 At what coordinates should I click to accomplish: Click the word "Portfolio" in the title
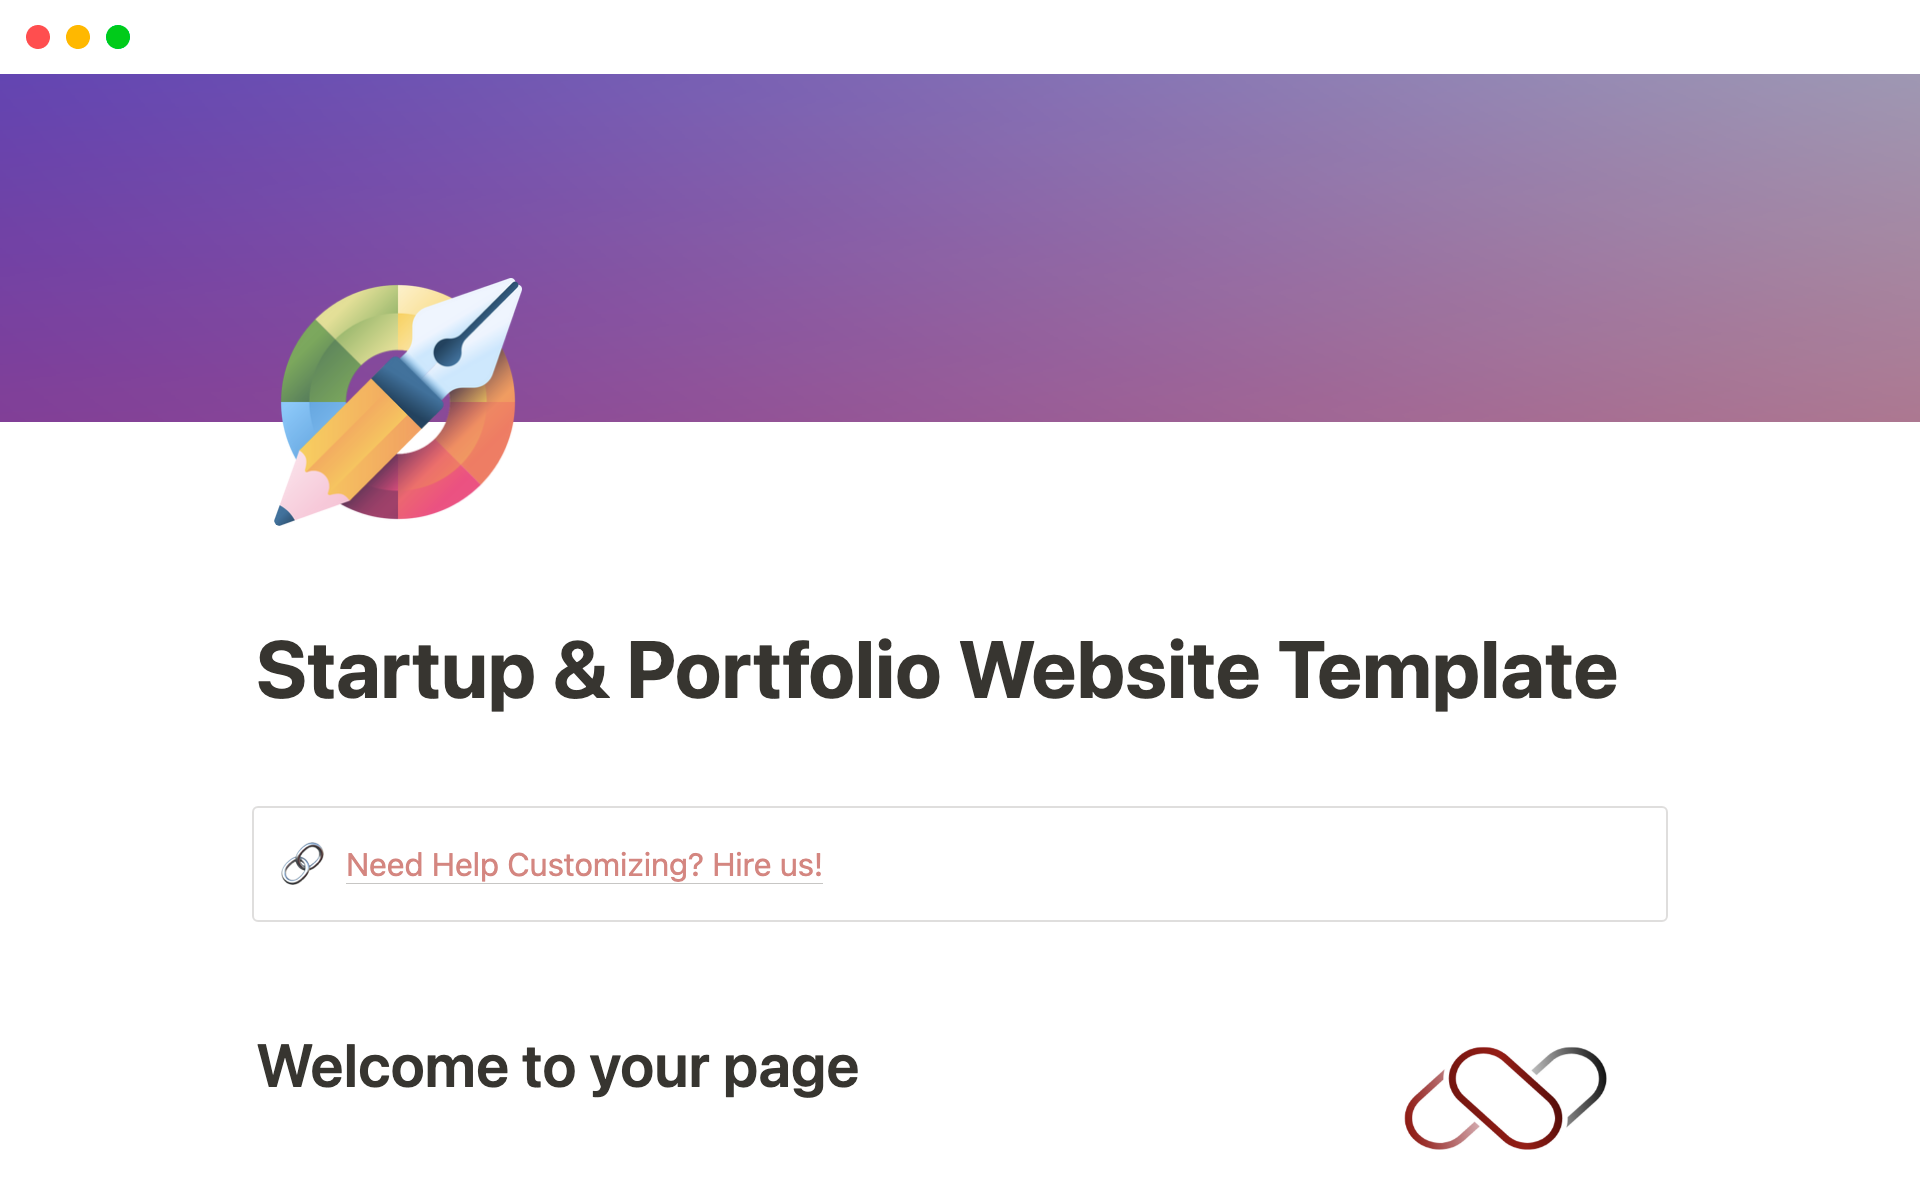[x=783, y=672]
